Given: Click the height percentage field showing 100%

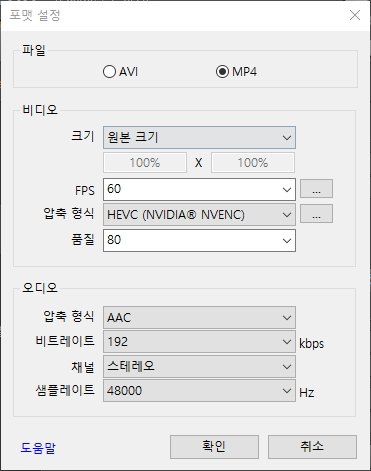Looking at the screenshot, I should coord(253,163).
